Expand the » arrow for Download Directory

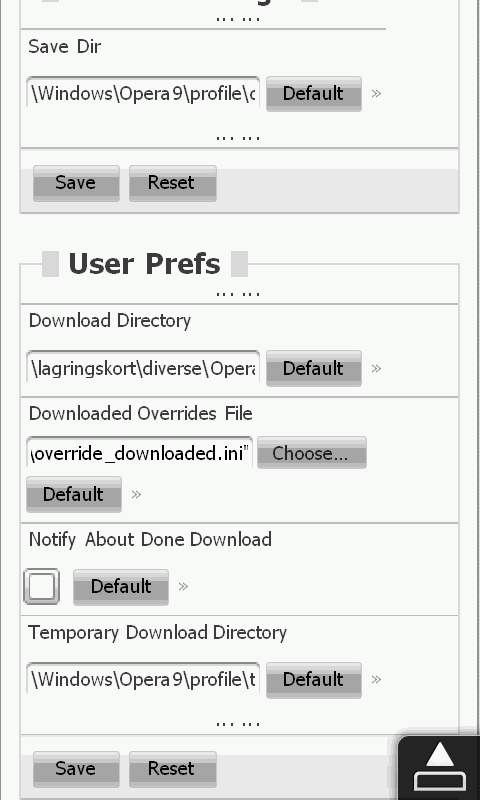(376, 368)
